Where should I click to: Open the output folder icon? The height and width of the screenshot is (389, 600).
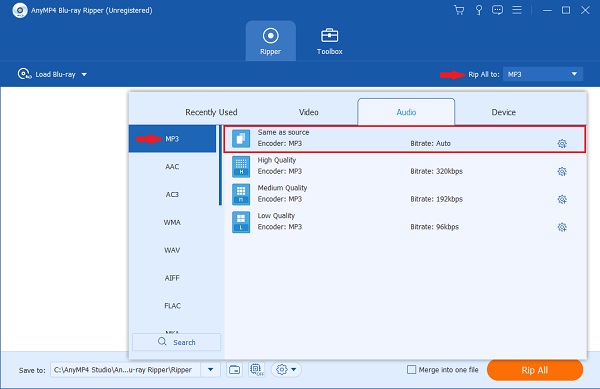pyautogui.click(x=235, y=370)
